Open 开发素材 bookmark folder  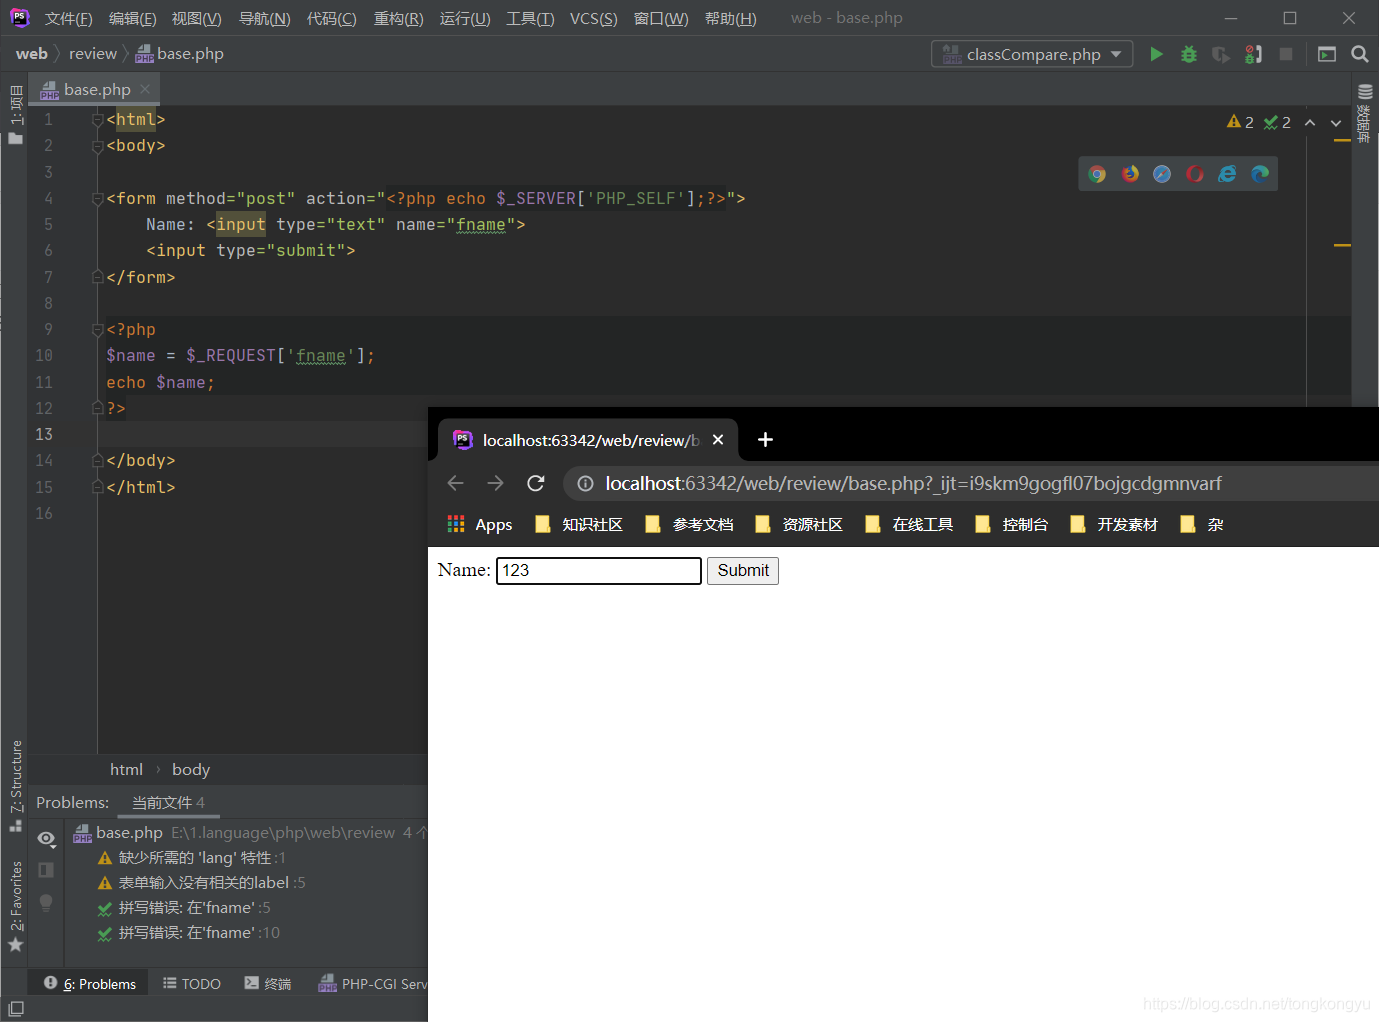pyautogui.click(x=1115, y=524)
